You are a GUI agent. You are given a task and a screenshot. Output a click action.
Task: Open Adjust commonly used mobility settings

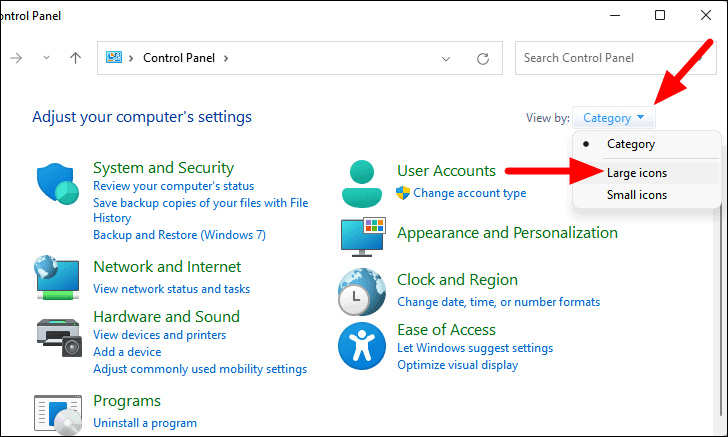[x=200, y=369]
